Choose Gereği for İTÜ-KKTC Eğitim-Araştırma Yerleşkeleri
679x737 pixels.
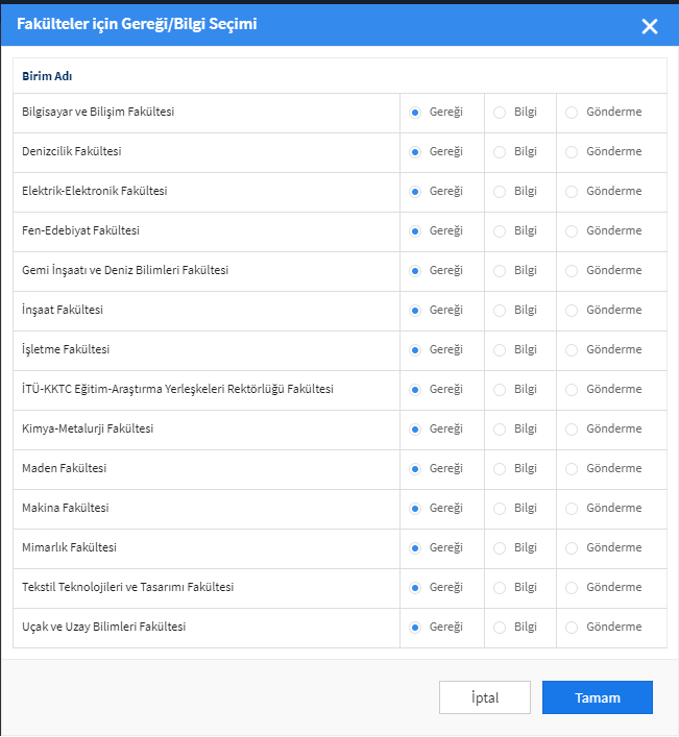[x=415, y=390]
